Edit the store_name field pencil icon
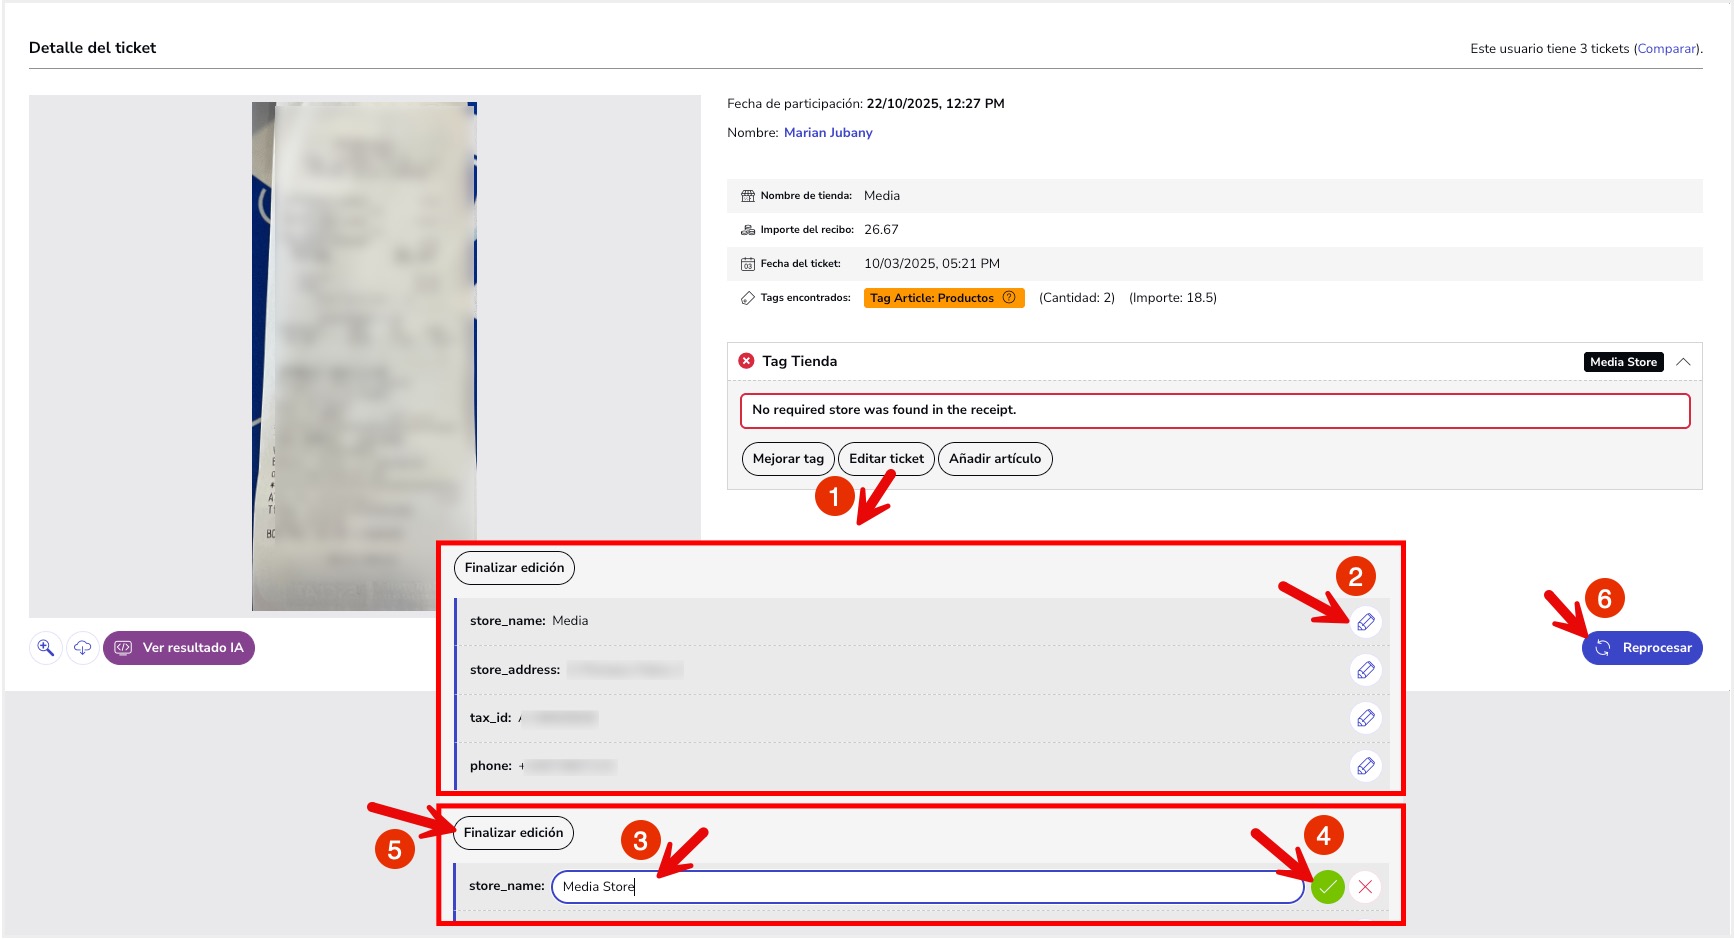The height and width of the screenshot is (939, 1734). [x=1365, y=622]
